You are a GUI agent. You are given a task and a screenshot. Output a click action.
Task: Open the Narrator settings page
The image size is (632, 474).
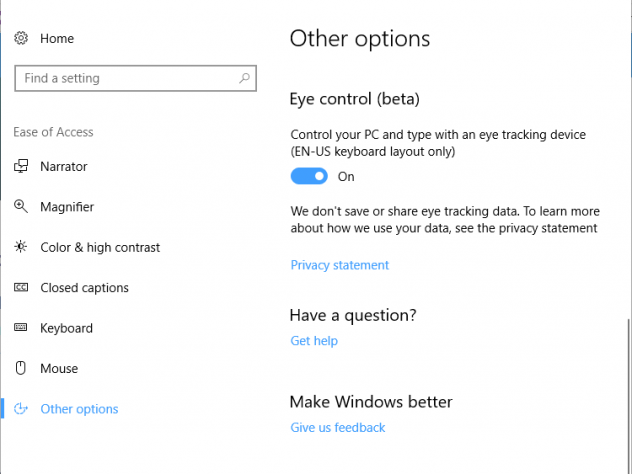coord(64,167)
